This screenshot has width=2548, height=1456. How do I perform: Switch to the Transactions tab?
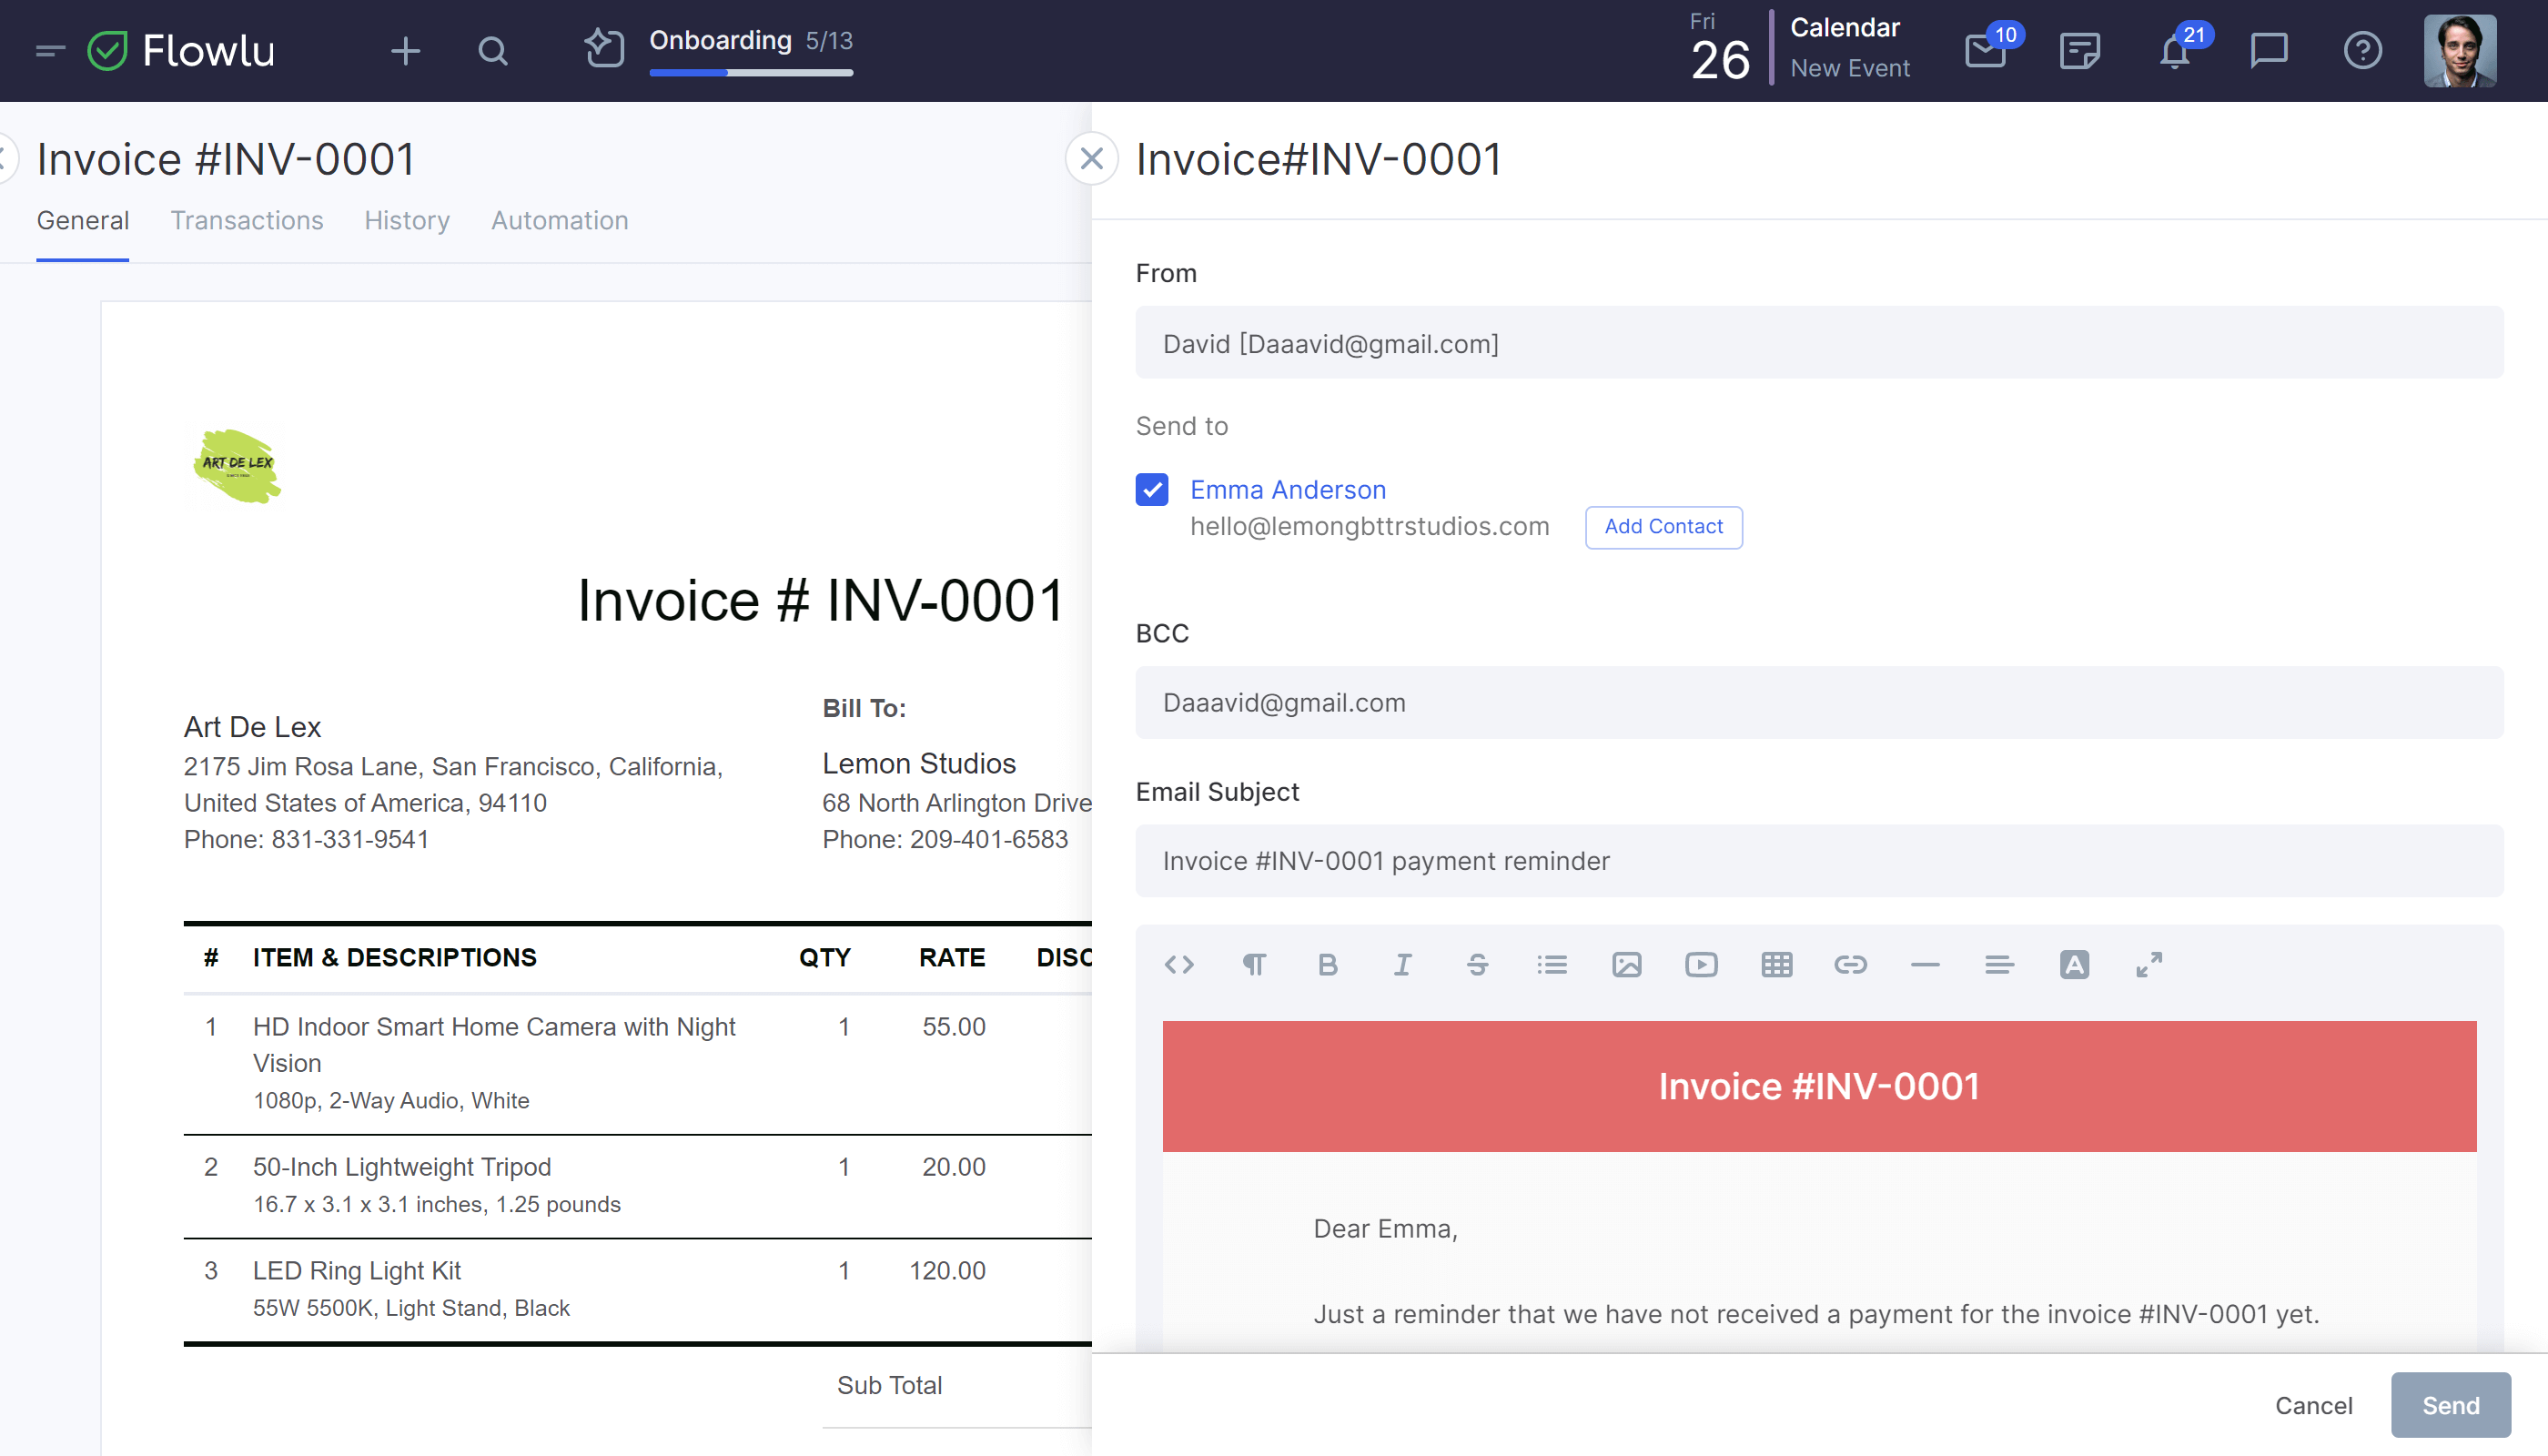(247, 220)
